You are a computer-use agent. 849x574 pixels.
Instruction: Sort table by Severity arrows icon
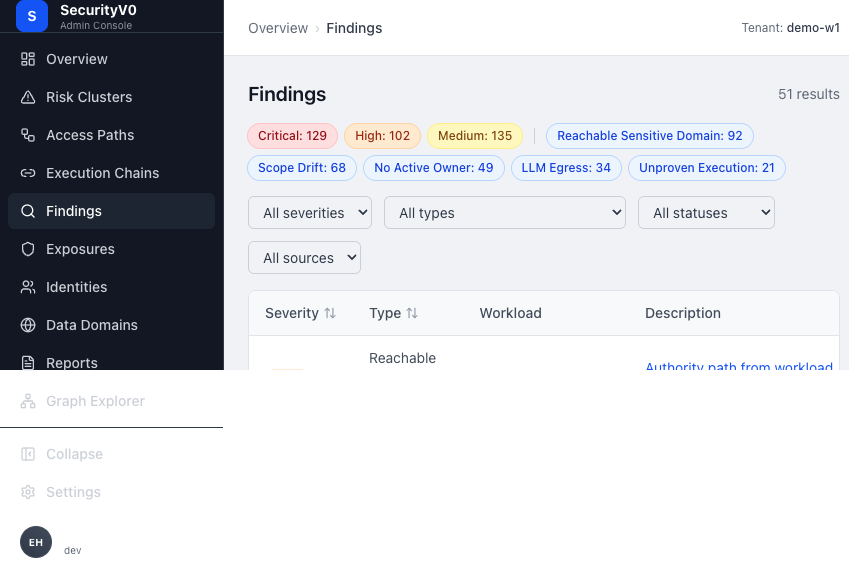[330, 313]
